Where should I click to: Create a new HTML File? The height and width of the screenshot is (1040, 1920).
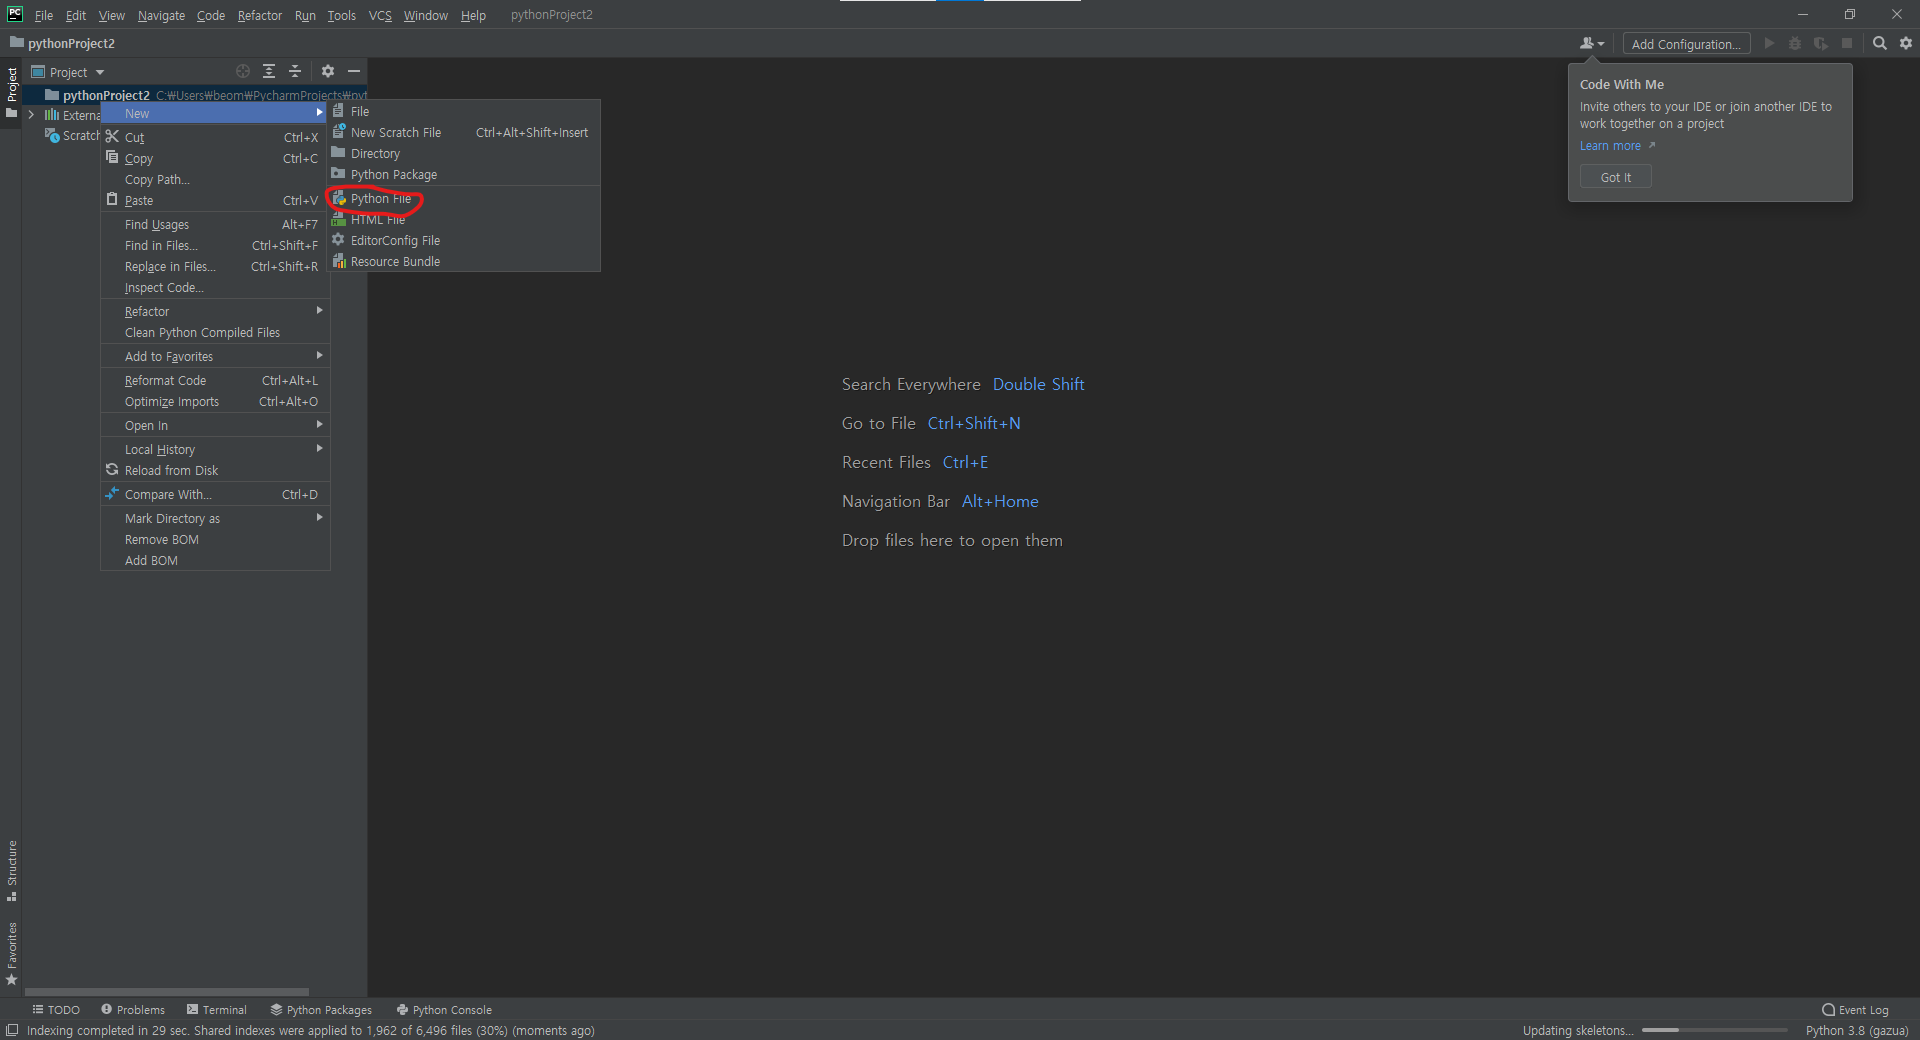pyautogui.click(x=465, y=219)
